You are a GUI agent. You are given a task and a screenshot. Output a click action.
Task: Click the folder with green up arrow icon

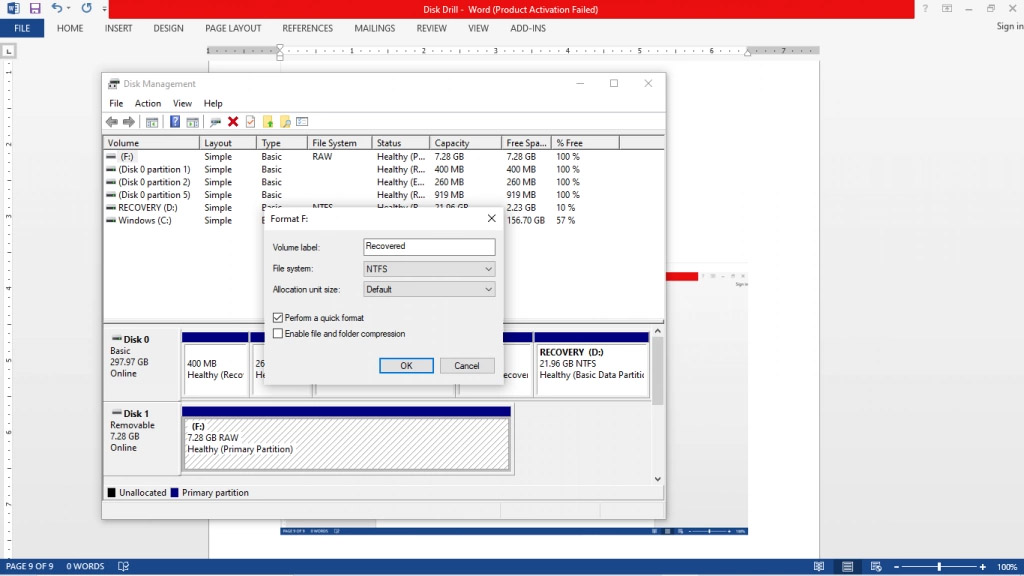pyautogui.click(x=268, y=122)
